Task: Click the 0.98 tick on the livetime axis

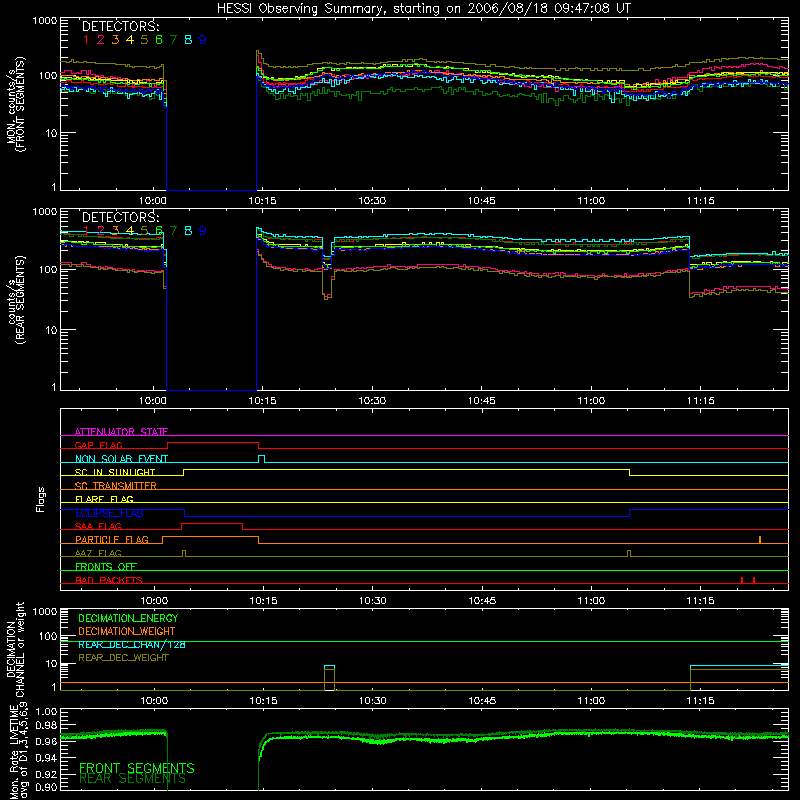Action: pos(46,726)
